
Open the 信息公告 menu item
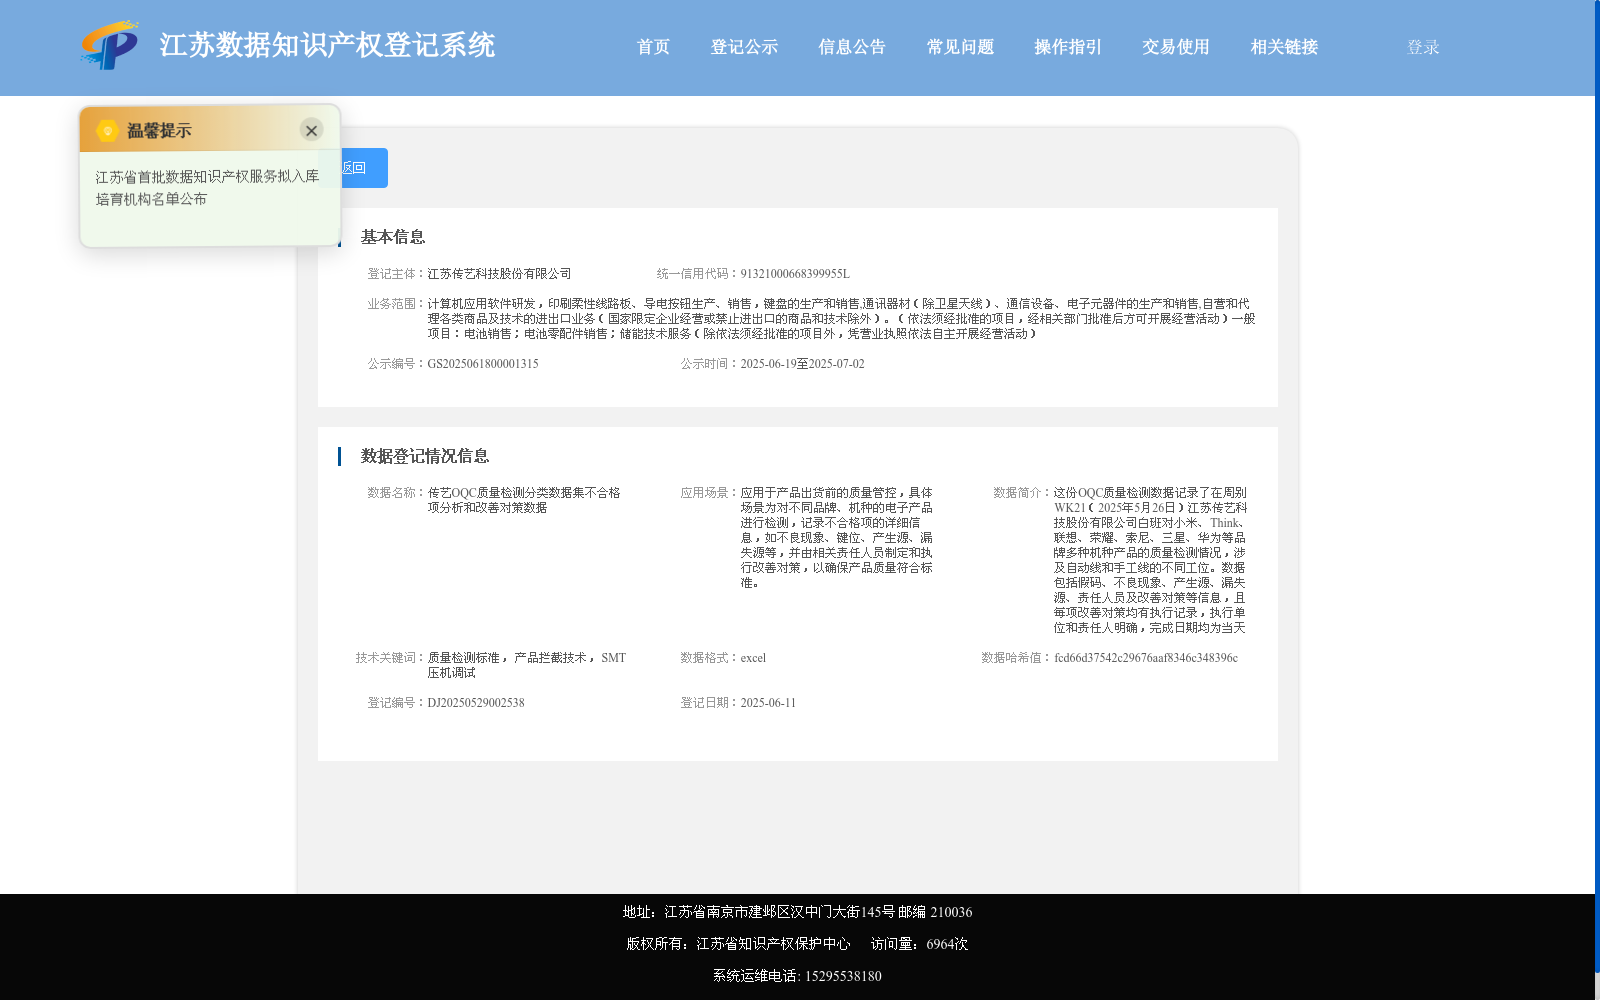point(852,47)
